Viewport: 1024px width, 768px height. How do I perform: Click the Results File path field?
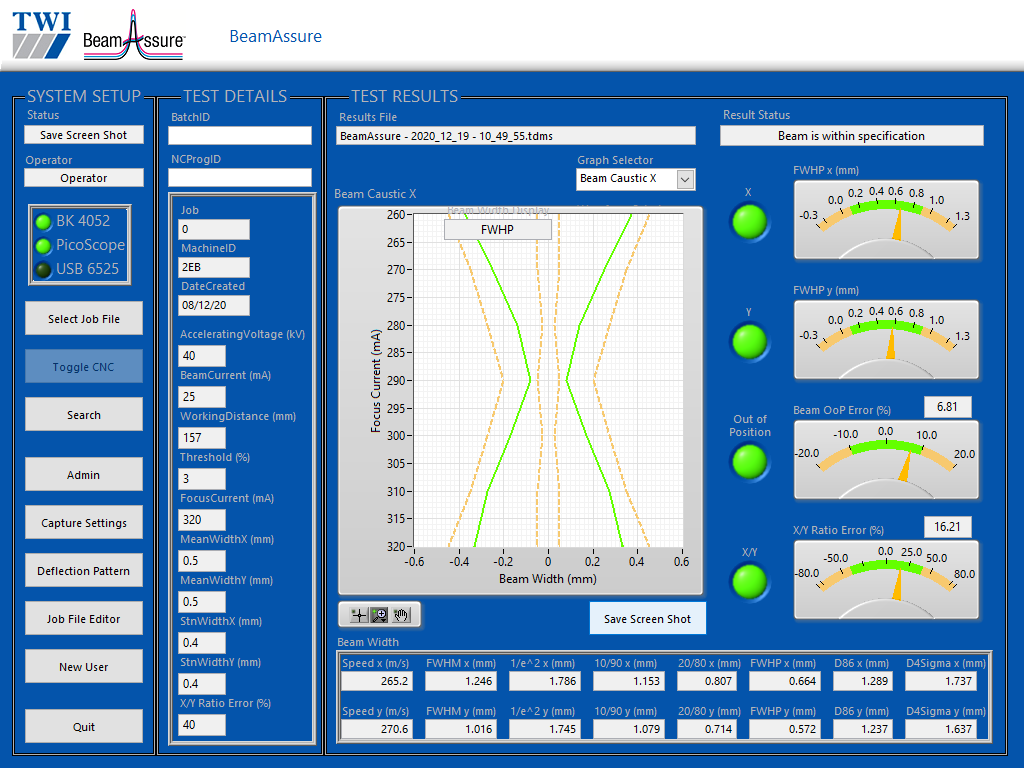(x=516, y=136)
